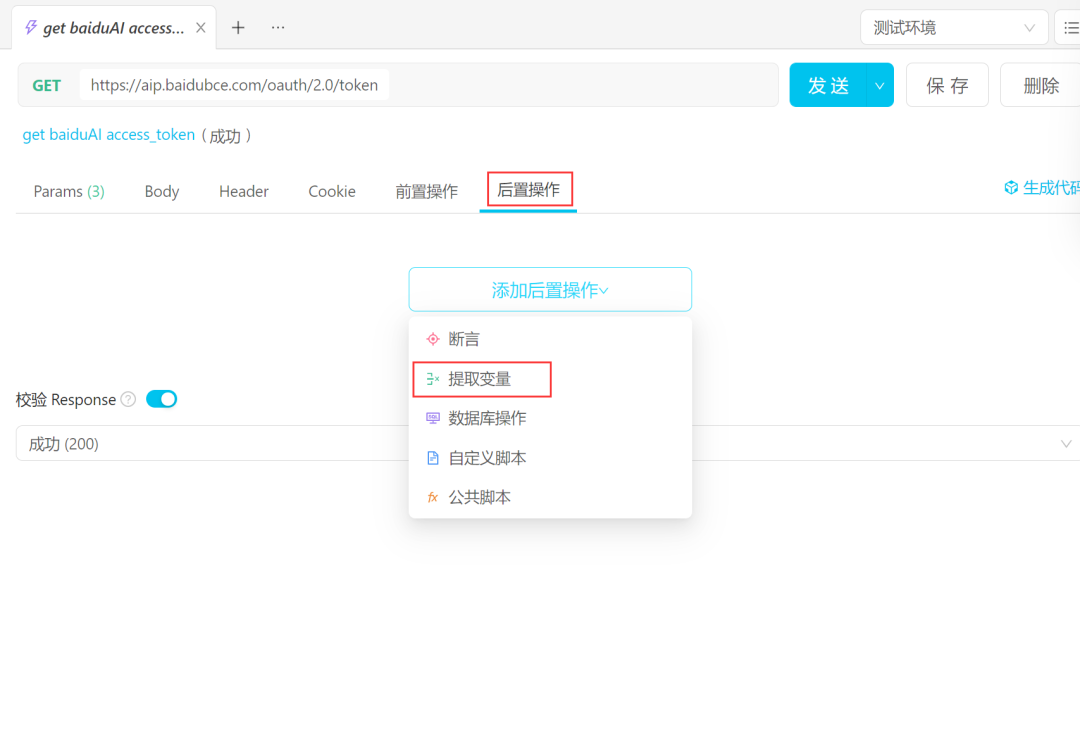The height and width of the screenshot is (733, 1080).
Task: Select 断言 from the menu
Action: [x=550, y=339]
